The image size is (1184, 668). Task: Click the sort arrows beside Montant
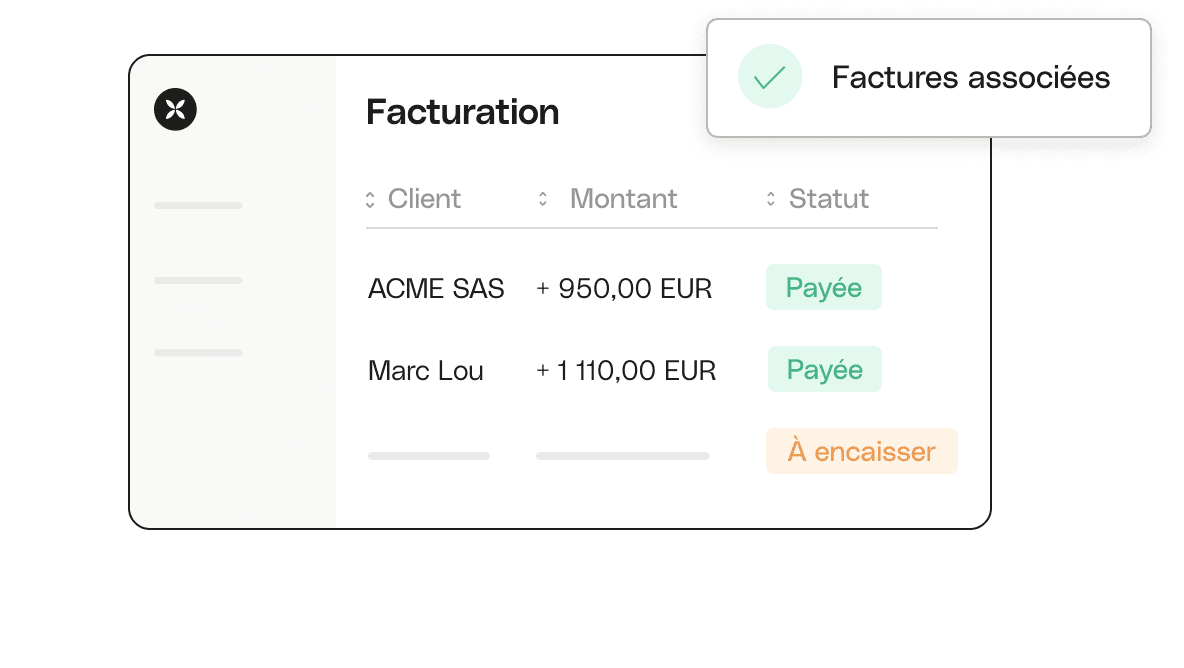coord(543,199)
